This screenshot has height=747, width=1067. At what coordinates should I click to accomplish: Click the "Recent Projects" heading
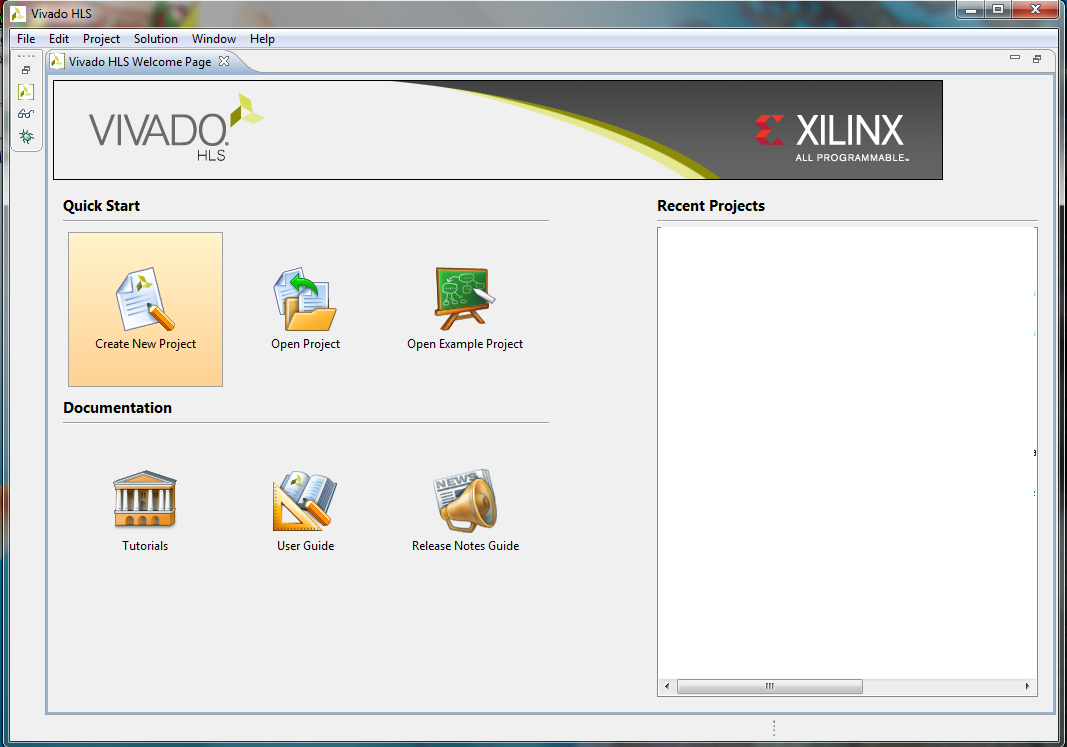(710, 205)
